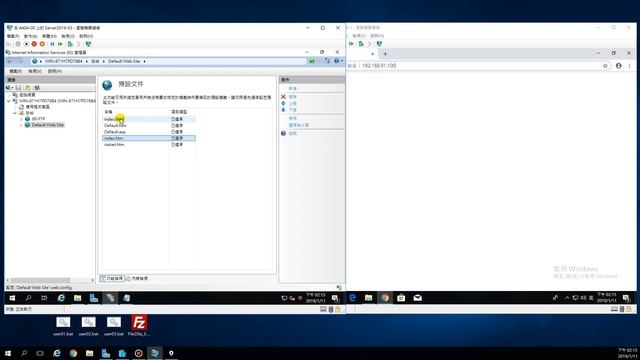640x360 pixels.
Task: Click the move up arrow action
Action: point(283,103)
